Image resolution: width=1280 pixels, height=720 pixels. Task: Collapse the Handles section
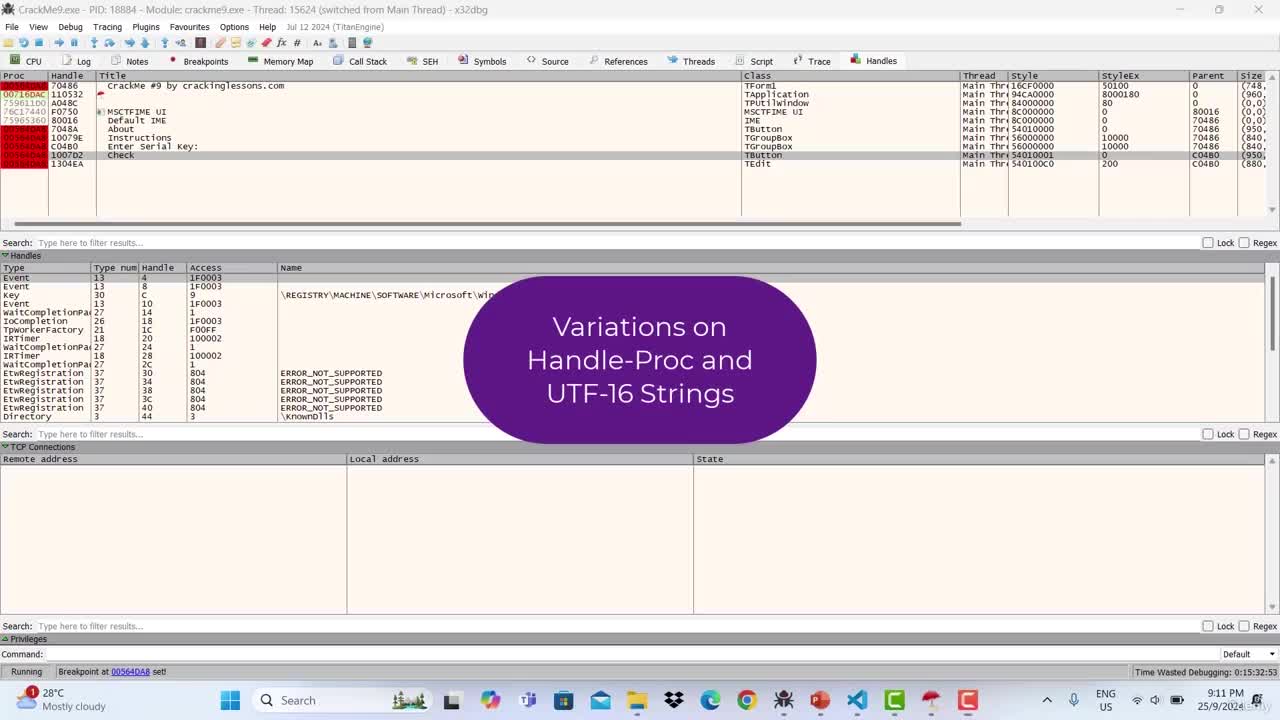click(x=5, y=256)
